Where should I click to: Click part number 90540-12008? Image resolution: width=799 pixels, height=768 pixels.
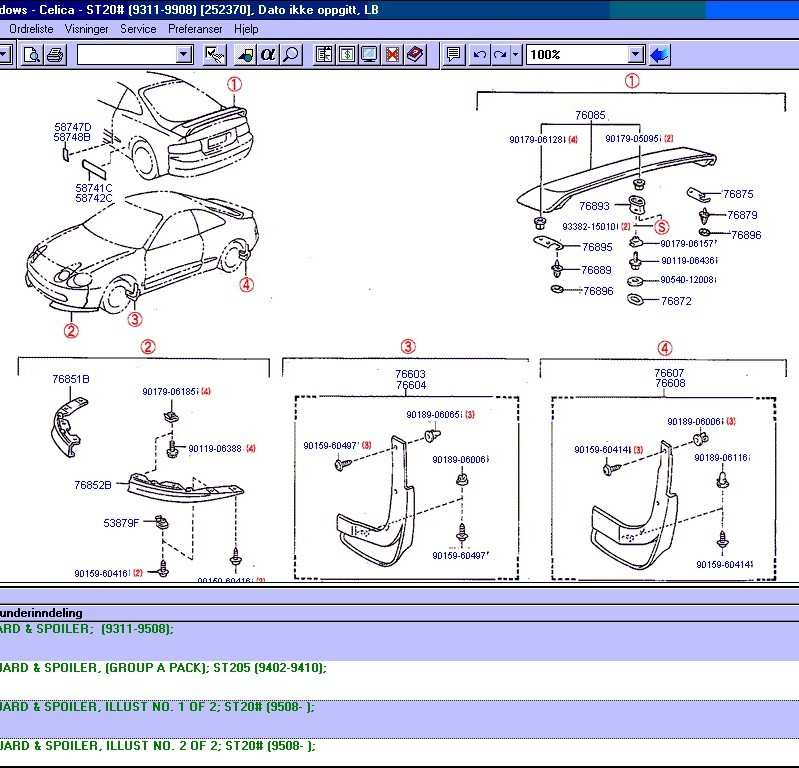[x=688, y=280]
